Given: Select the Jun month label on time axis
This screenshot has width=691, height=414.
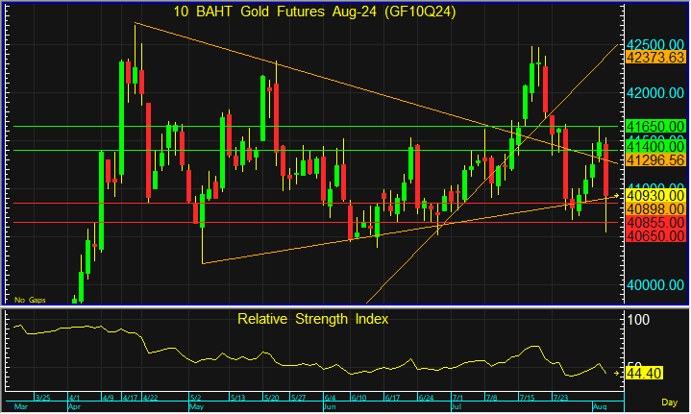Looking at the screenshot, I should (331, 408).
